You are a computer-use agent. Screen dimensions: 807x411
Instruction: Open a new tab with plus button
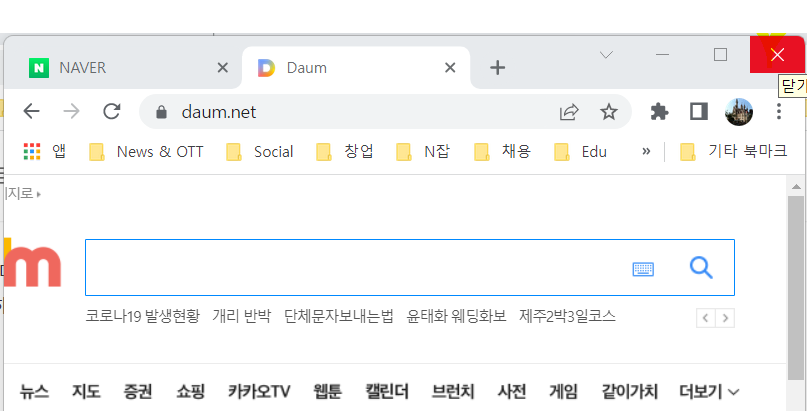[x=497, y=68]
